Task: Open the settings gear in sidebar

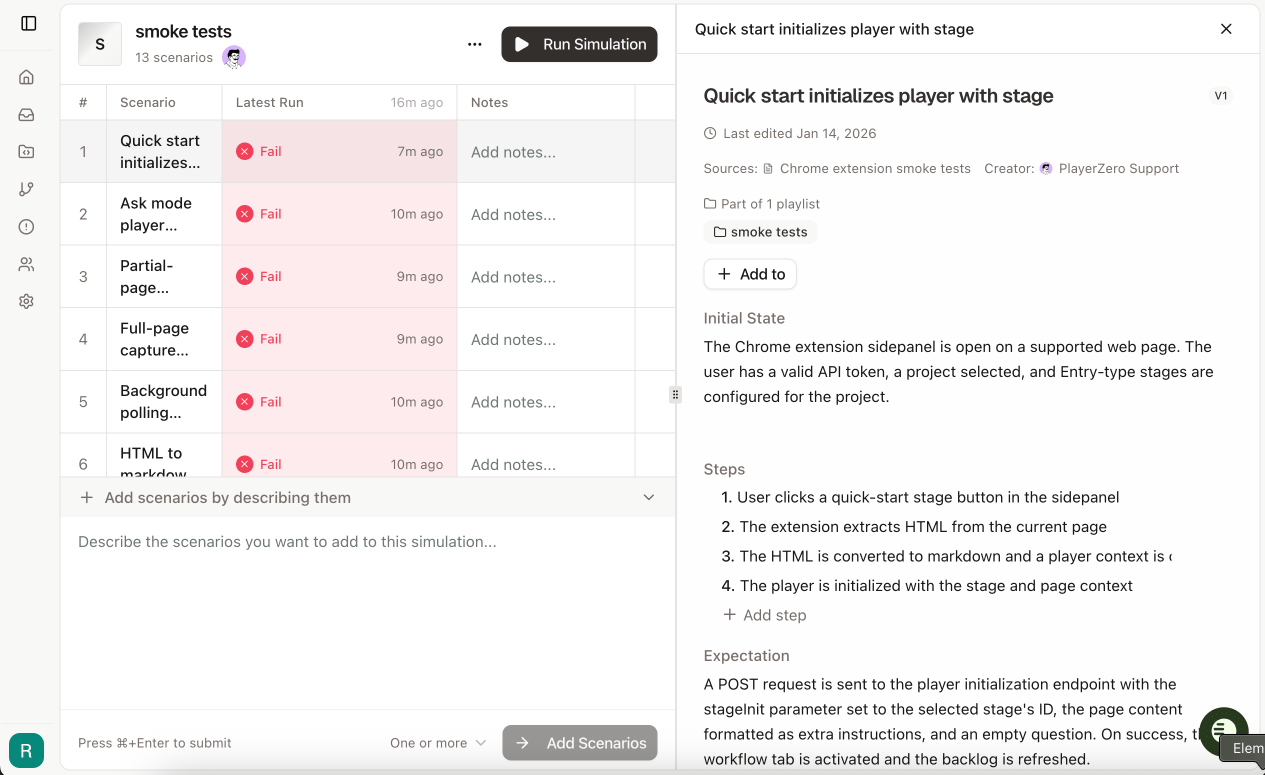Action: [x=27, y=301]
